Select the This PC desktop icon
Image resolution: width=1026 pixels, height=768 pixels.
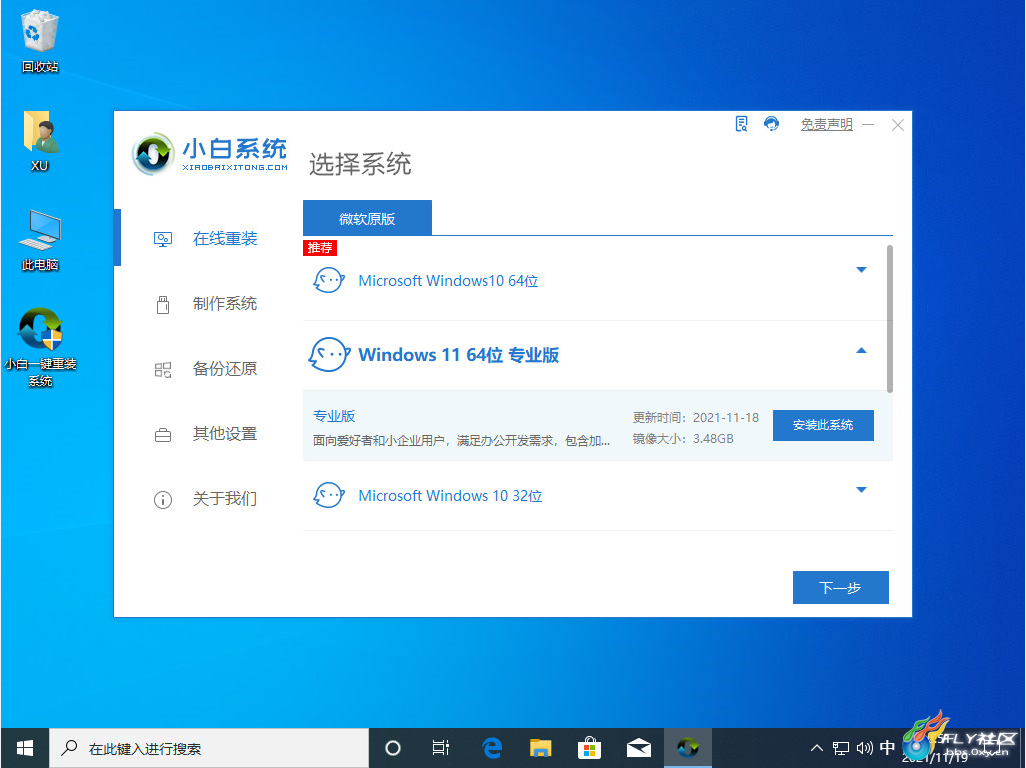pos(40,240)
